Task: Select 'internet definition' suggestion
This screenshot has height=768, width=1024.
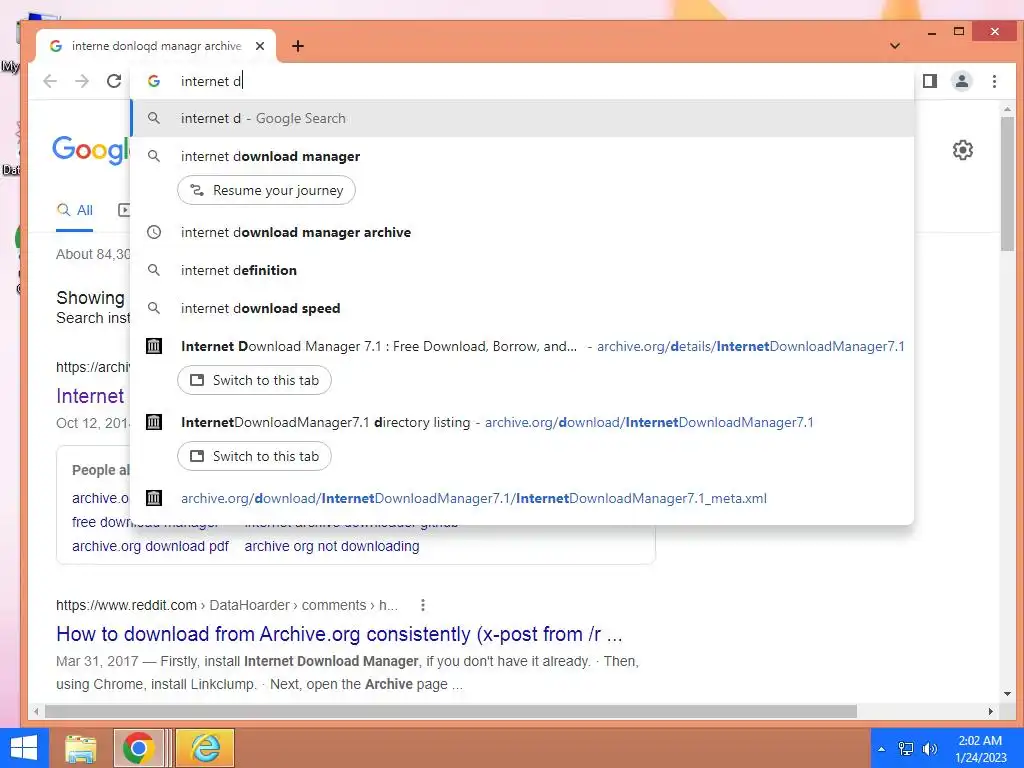Action: pos(522,270)
